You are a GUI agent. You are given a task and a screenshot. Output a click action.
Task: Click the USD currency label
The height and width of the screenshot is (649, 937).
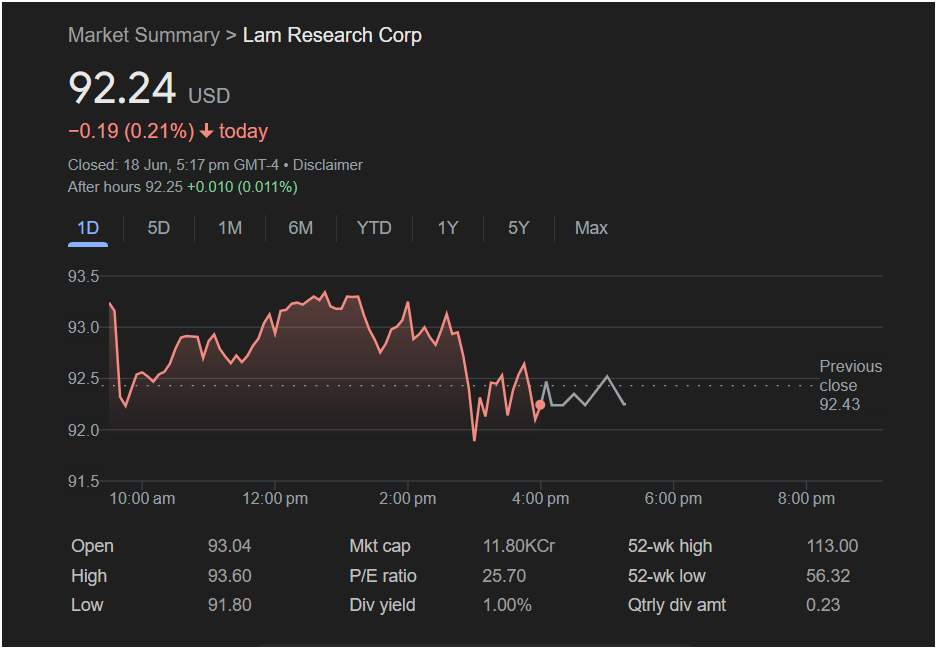pos(209,96)
